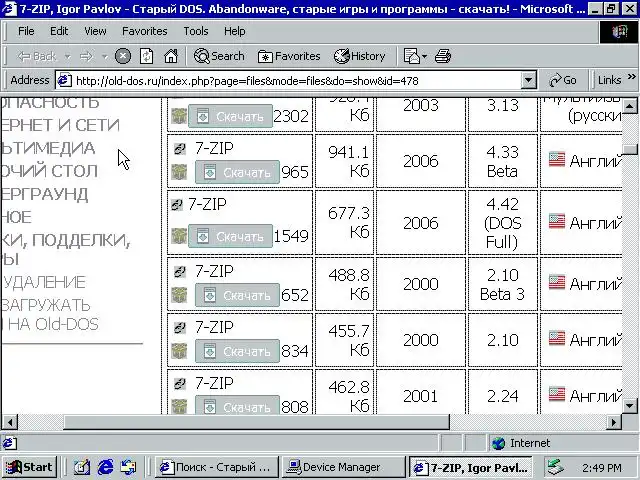Screen dimensions: 640x480
Task: Click the archive icon in 941.1 Кб row
Action: (179, 172)
